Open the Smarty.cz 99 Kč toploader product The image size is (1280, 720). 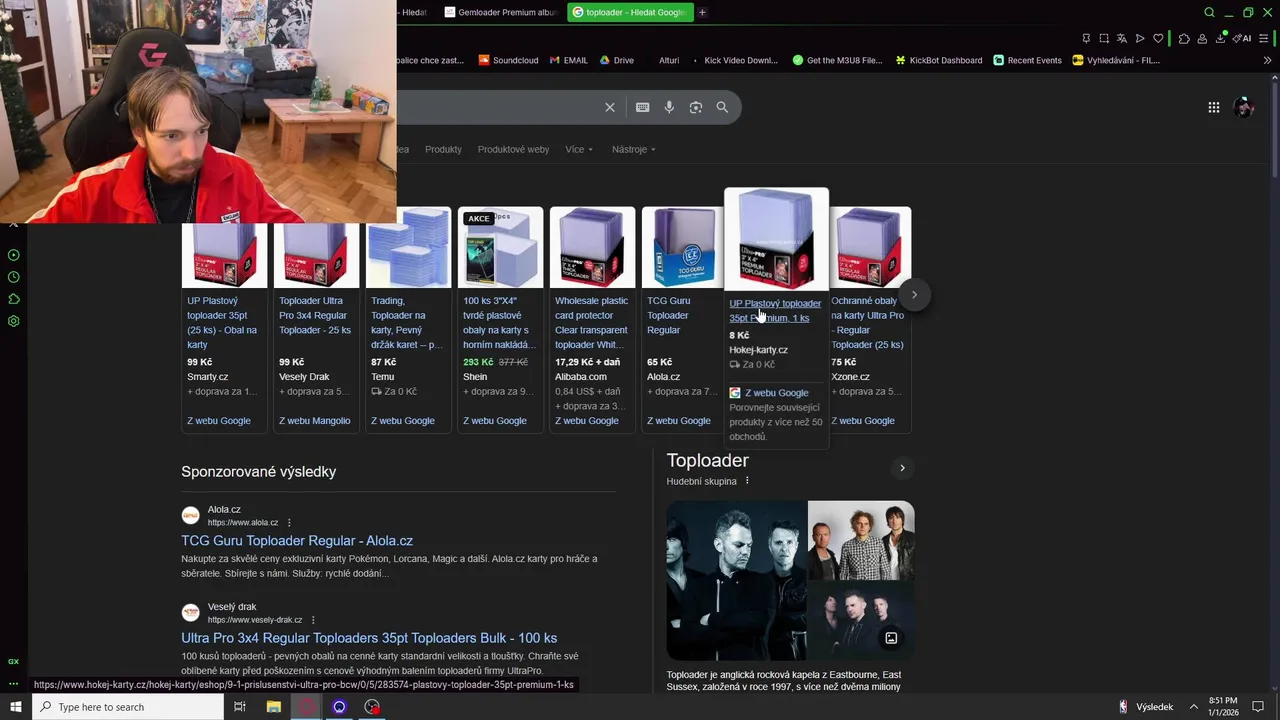pos(224,322)
